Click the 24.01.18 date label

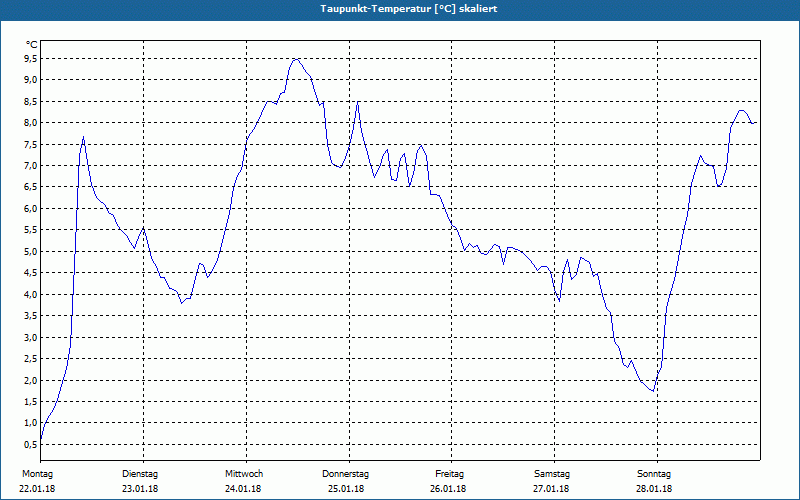pos(243,489)
